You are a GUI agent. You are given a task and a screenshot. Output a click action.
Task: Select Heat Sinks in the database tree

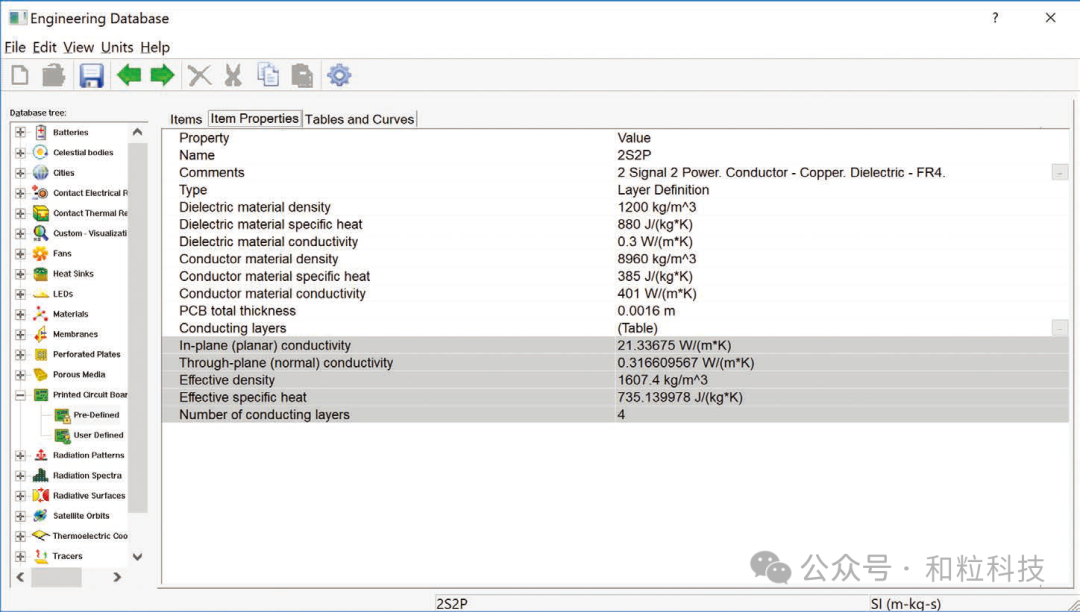[73, 273]
